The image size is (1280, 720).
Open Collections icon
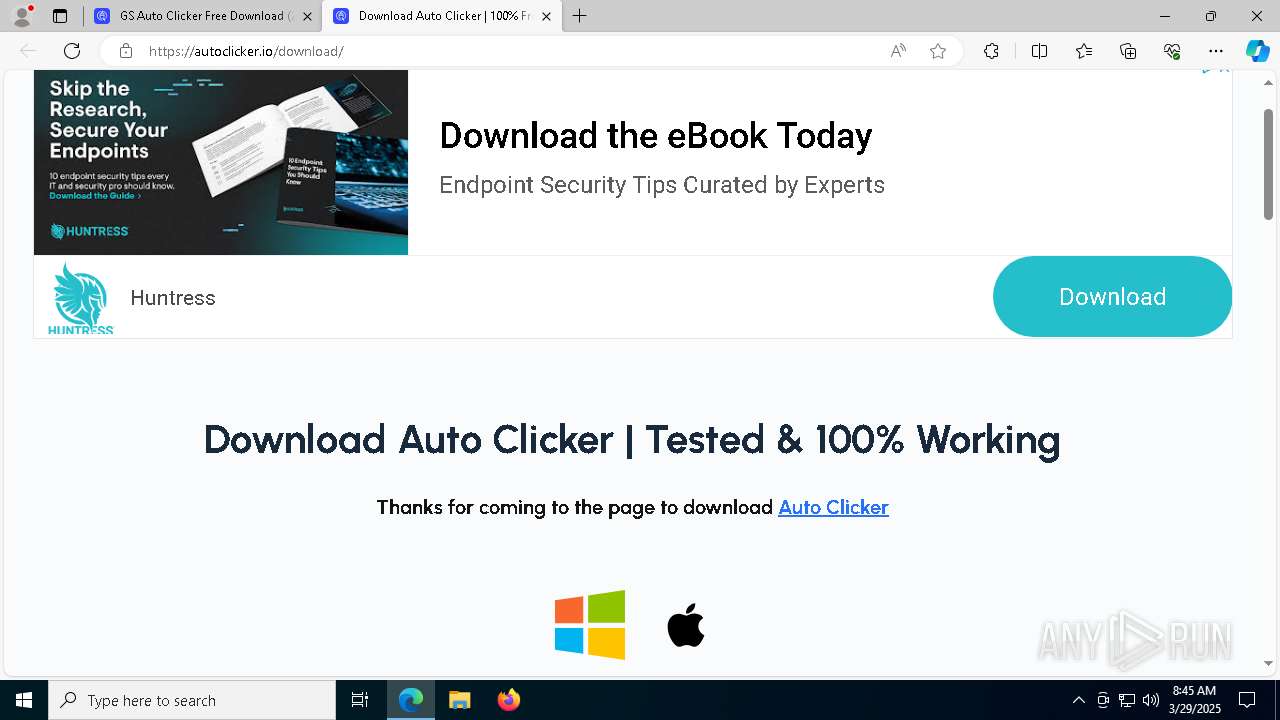point(1128,51)
